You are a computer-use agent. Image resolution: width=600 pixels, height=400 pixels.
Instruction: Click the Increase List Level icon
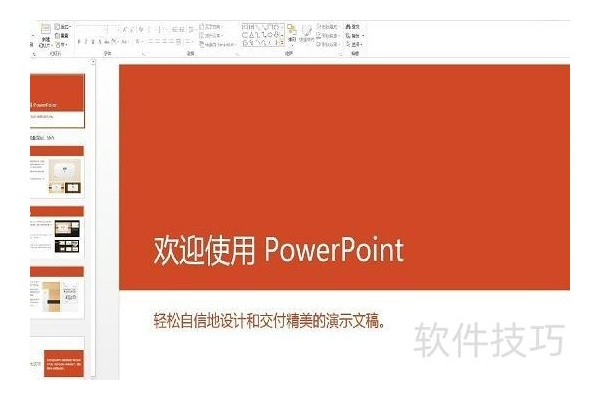183,29
